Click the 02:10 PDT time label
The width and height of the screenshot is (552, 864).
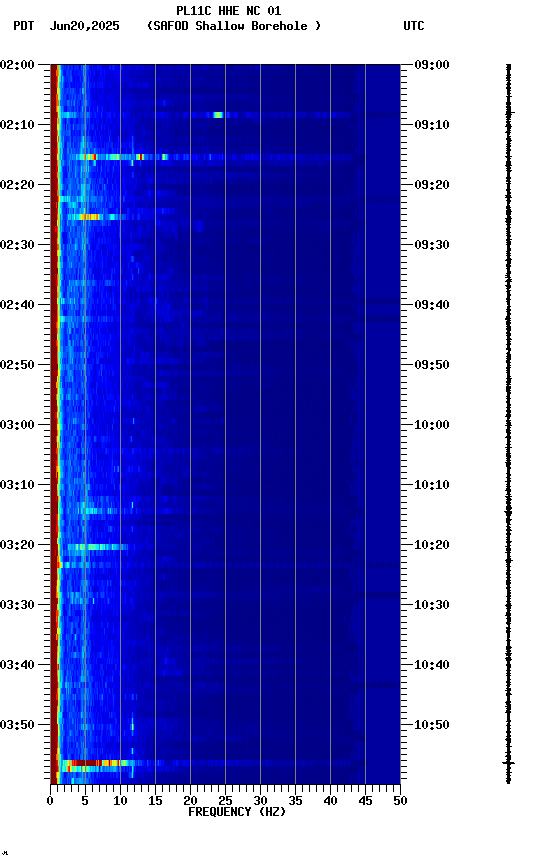click(x=17, y=125)
